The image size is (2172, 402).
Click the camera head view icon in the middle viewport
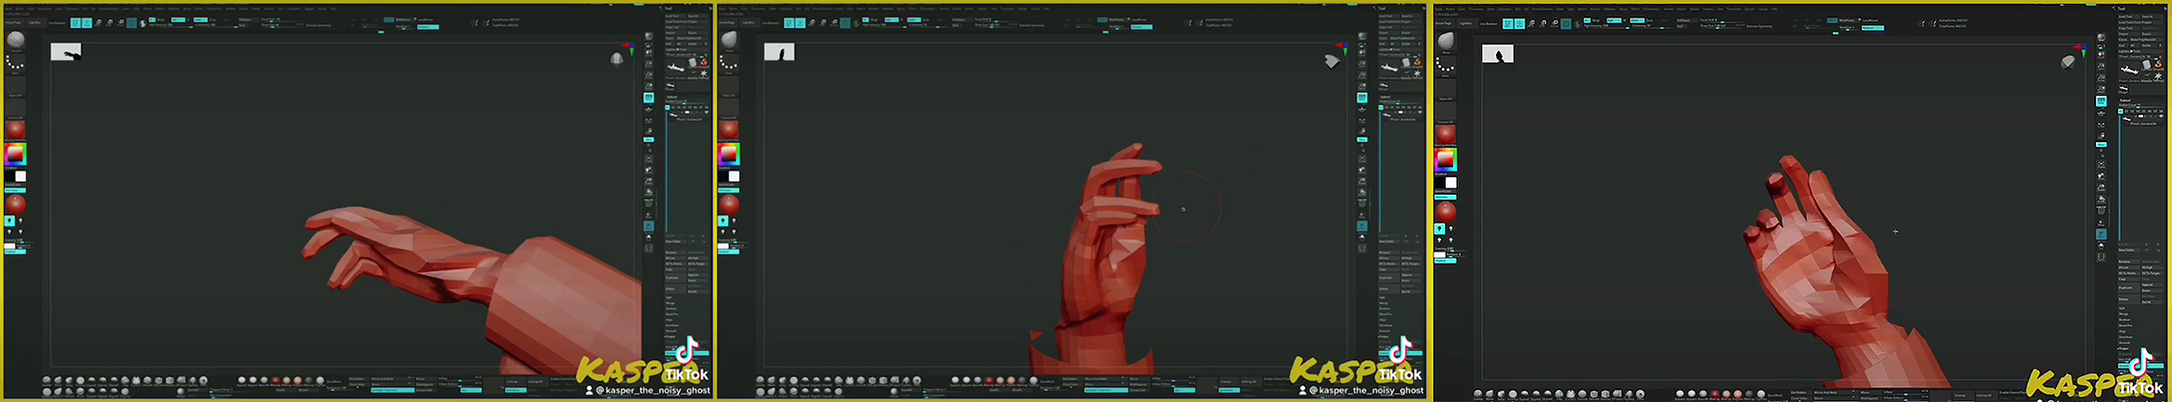tap(1331, 61)
